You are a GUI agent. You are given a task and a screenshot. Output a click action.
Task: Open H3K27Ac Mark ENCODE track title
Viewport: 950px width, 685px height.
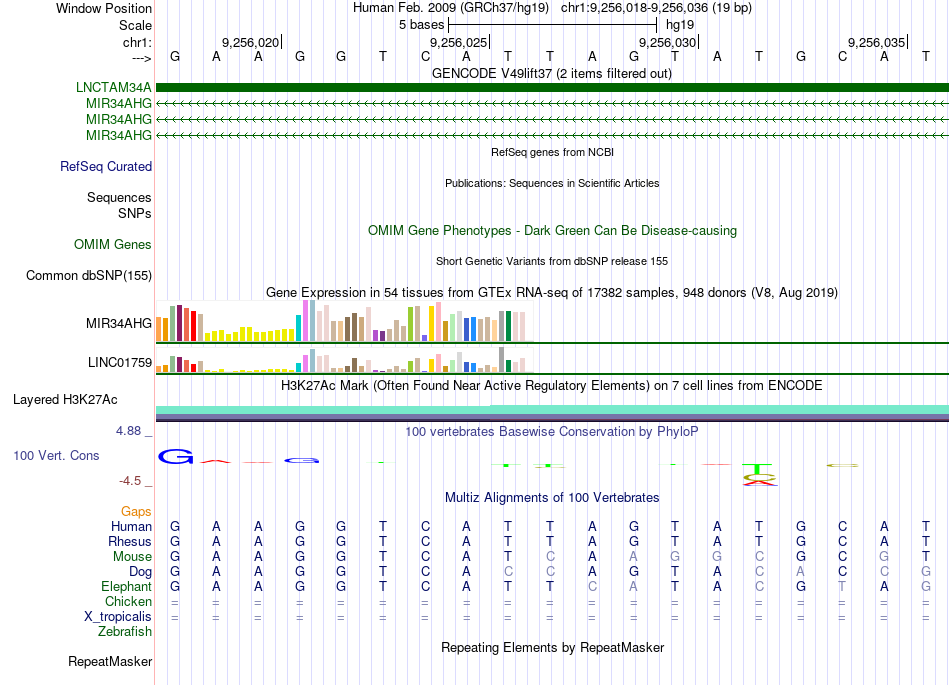[x=552, y=386]
